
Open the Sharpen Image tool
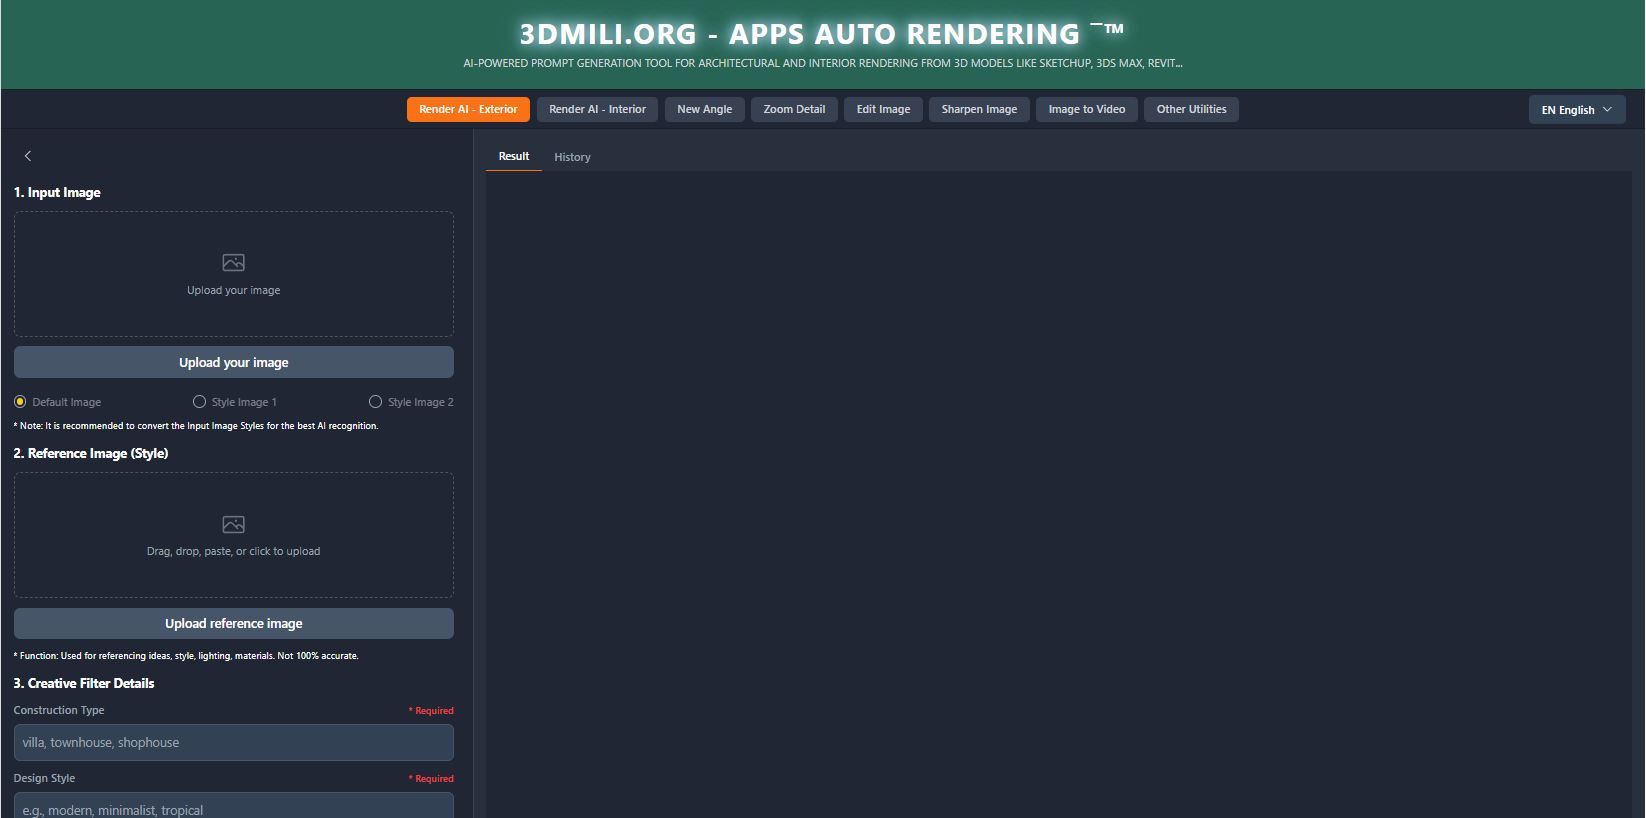[x=979, y=110]
